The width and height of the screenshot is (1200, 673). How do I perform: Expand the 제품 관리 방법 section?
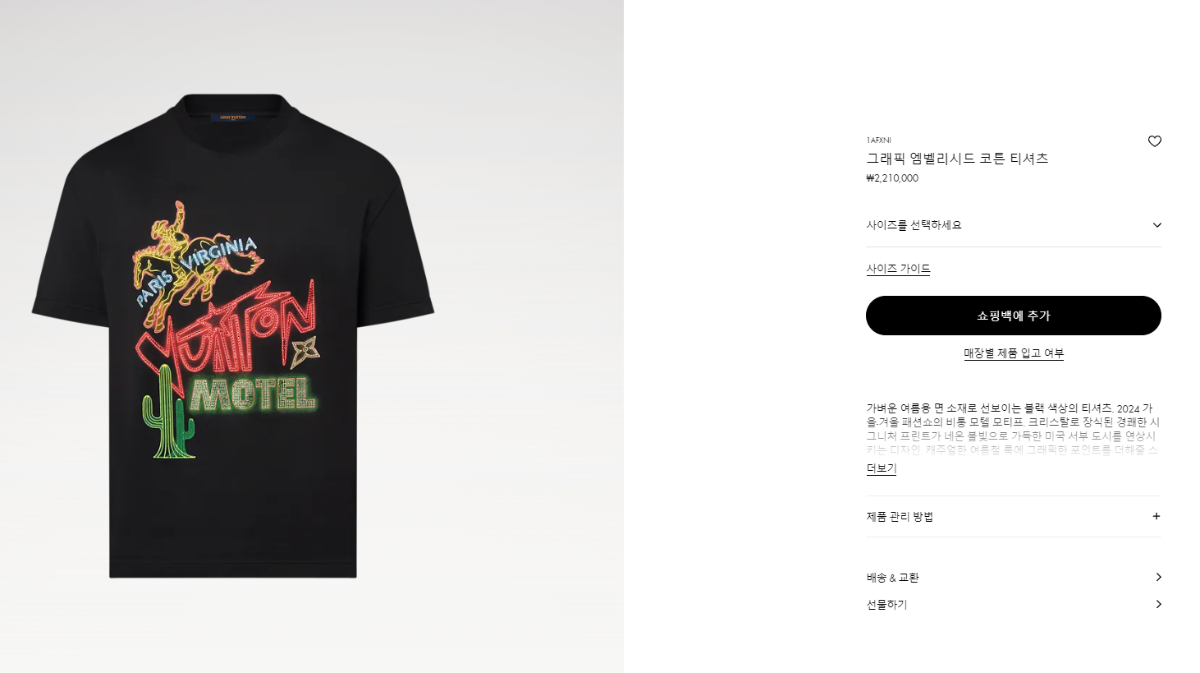coord(1013,516)
